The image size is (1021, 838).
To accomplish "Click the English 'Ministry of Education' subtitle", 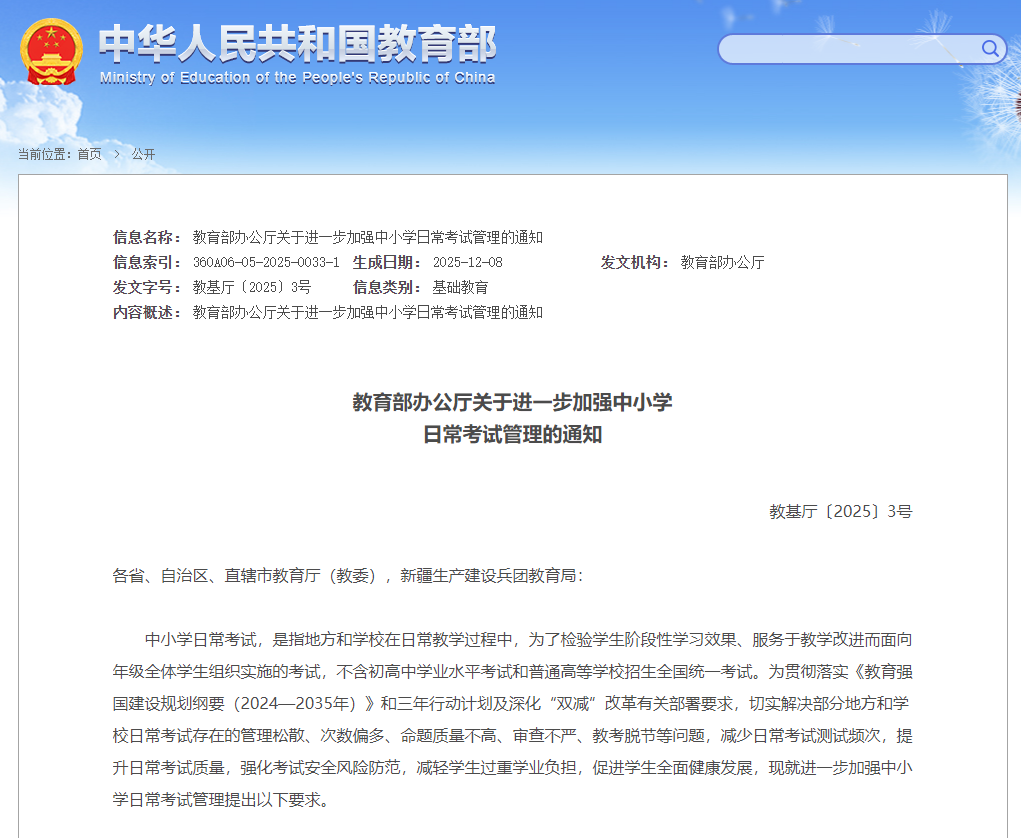I will pyautogui.click(x=297, y=78).
